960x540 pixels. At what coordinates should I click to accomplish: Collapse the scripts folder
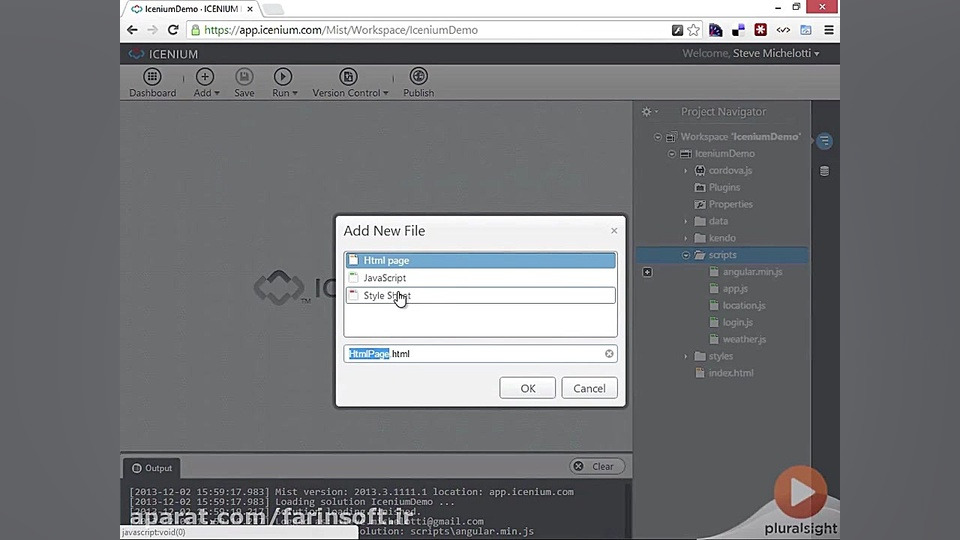(686, 255)
